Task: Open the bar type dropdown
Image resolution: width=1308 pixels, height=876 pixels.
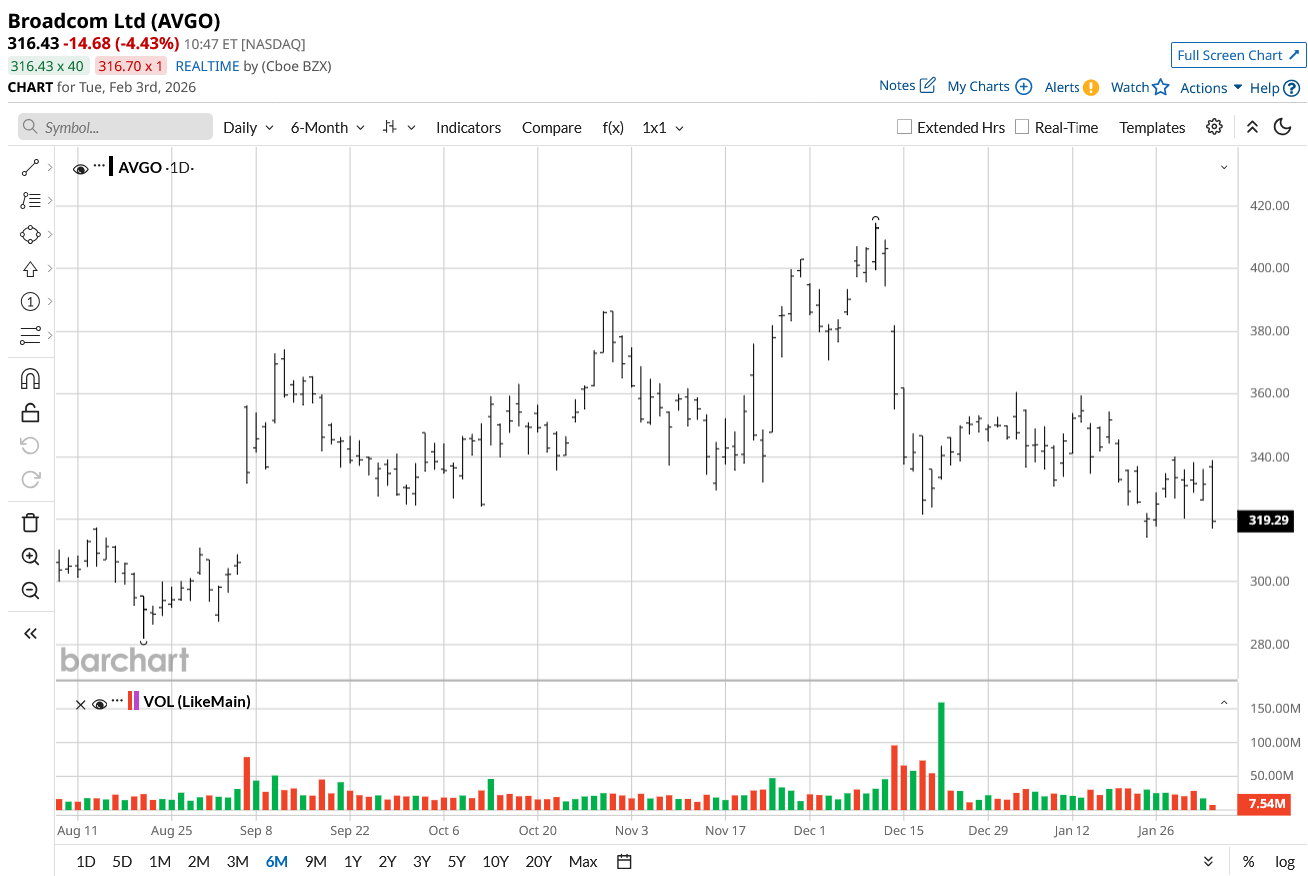Action: pos(399,127)
